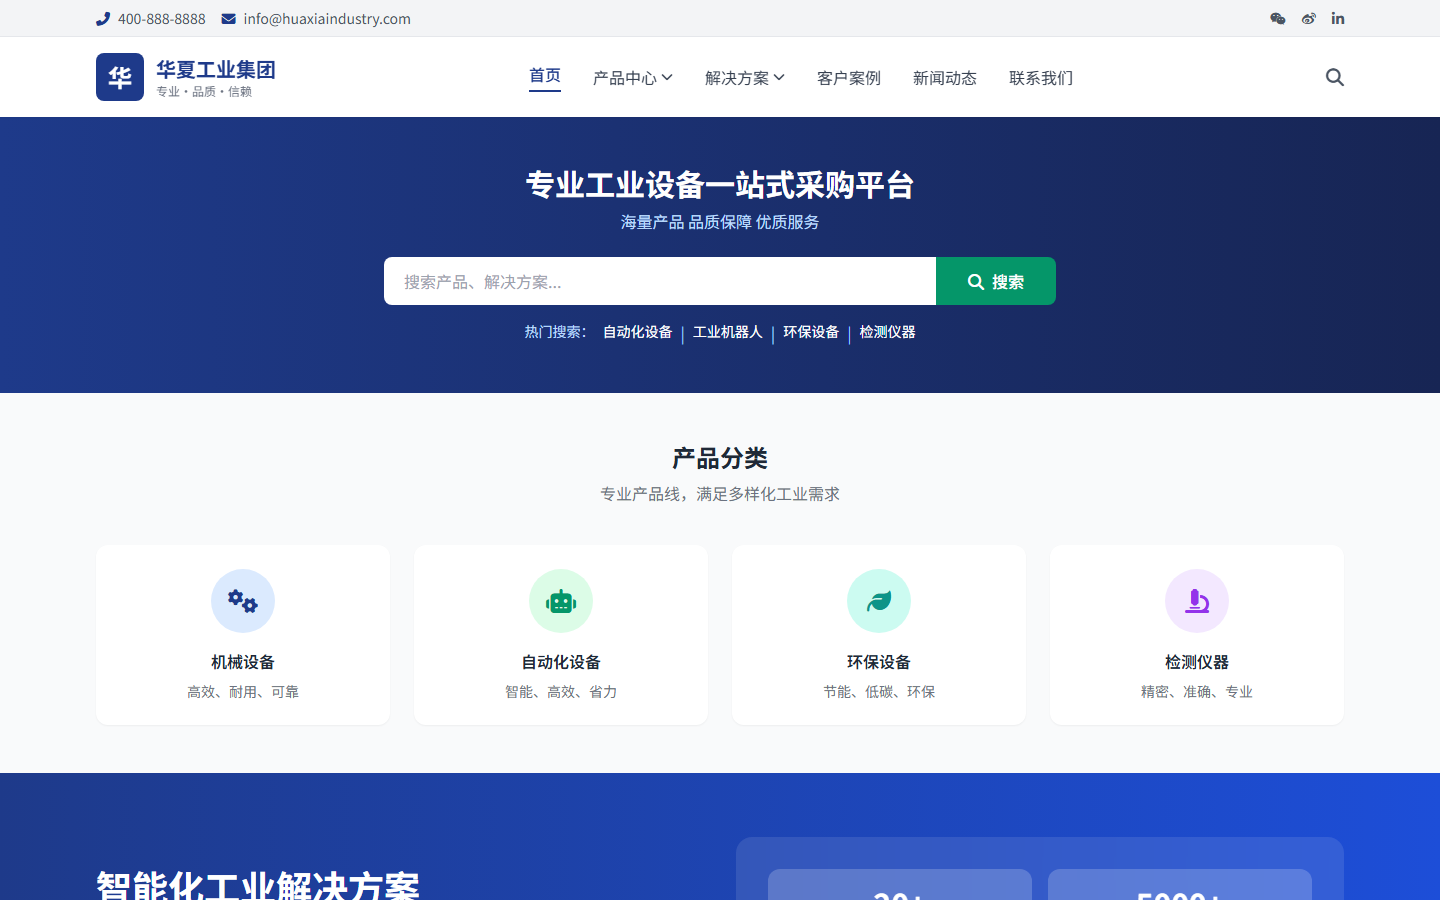Open the 联系我们 nav item
1440x900 pixels.
pos(1041,78)
